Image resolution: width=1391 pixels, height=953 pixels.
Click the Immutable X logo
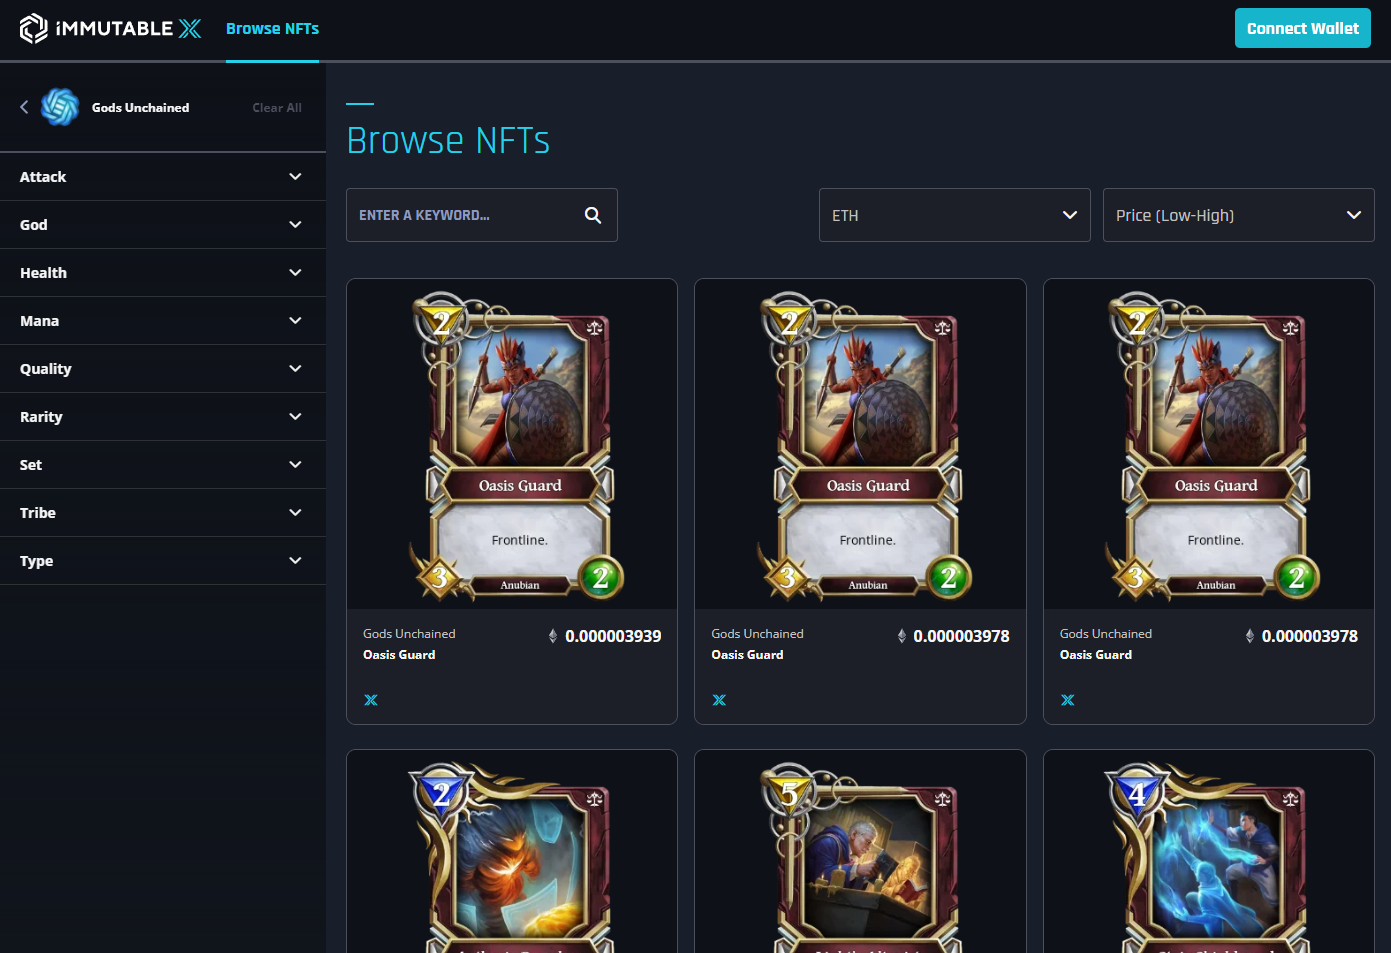click(110, 29)
